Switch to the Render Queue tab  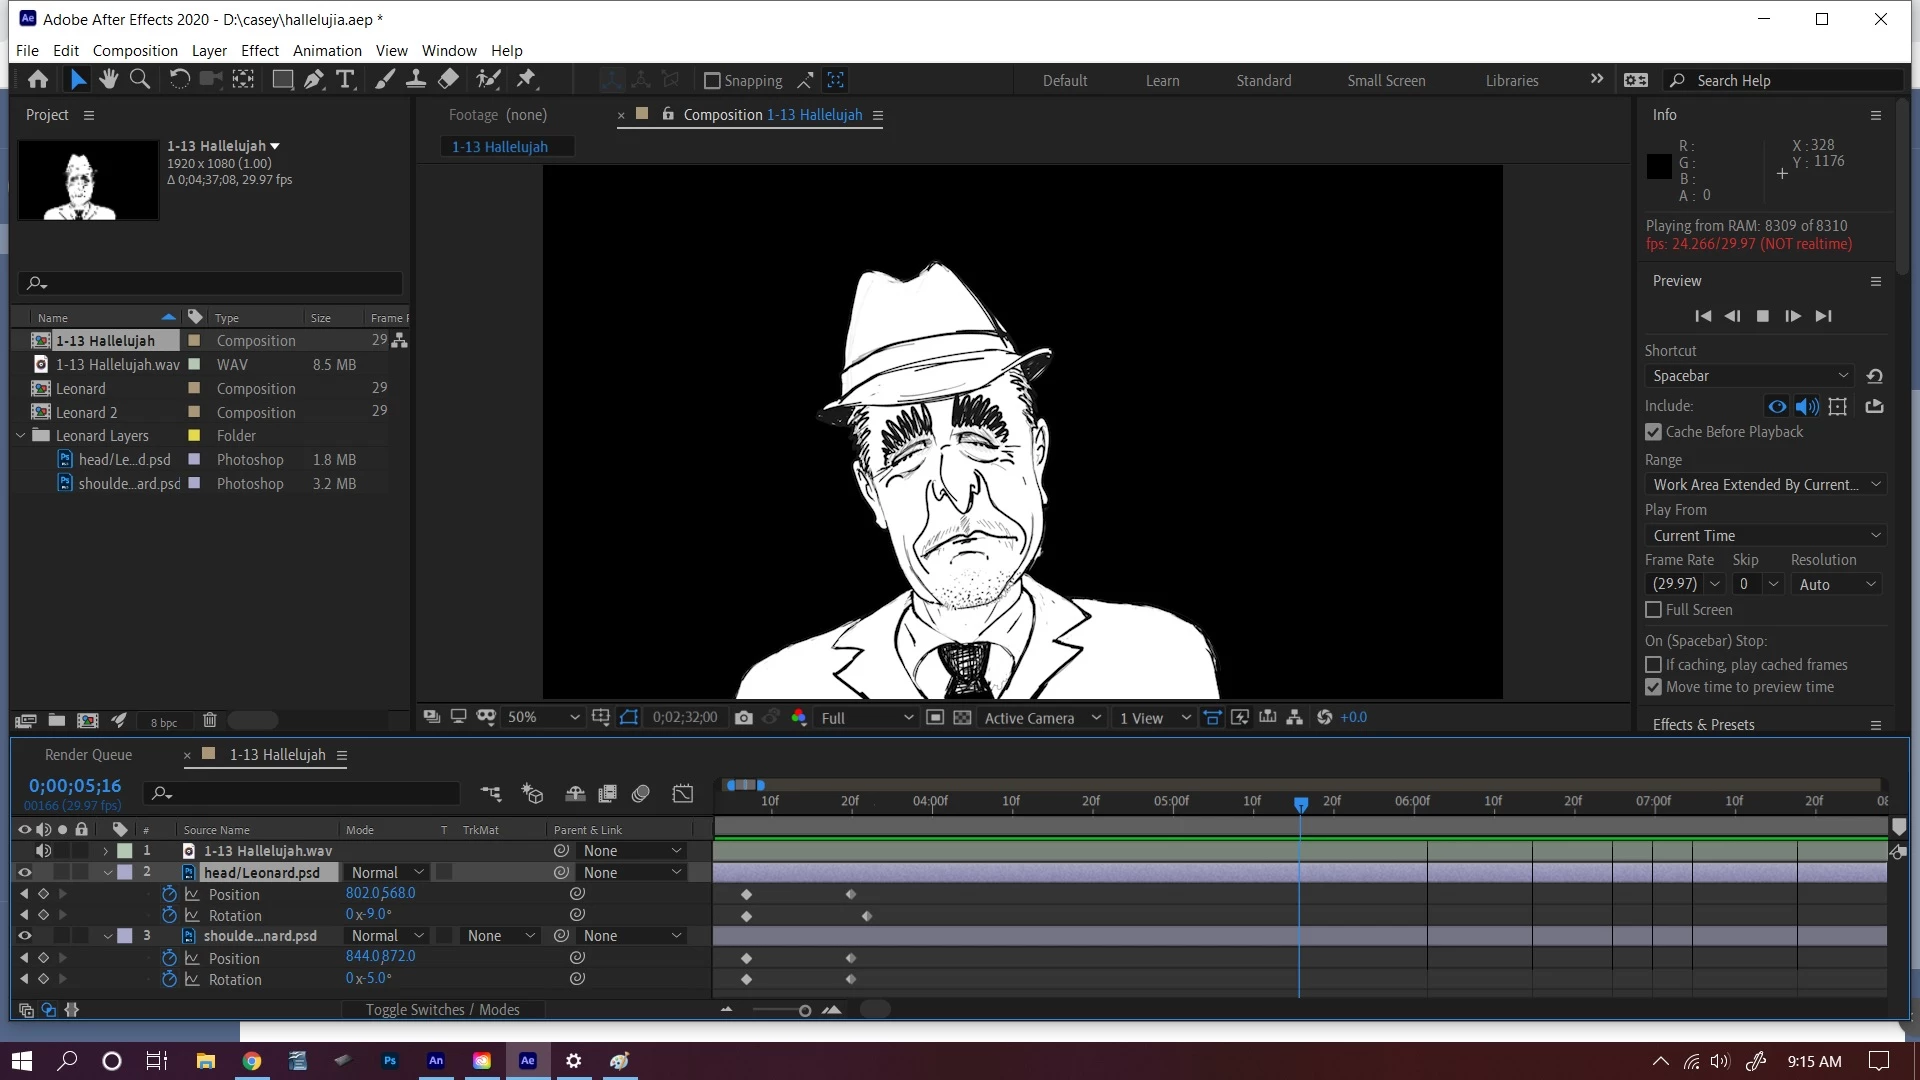point(88,755)
